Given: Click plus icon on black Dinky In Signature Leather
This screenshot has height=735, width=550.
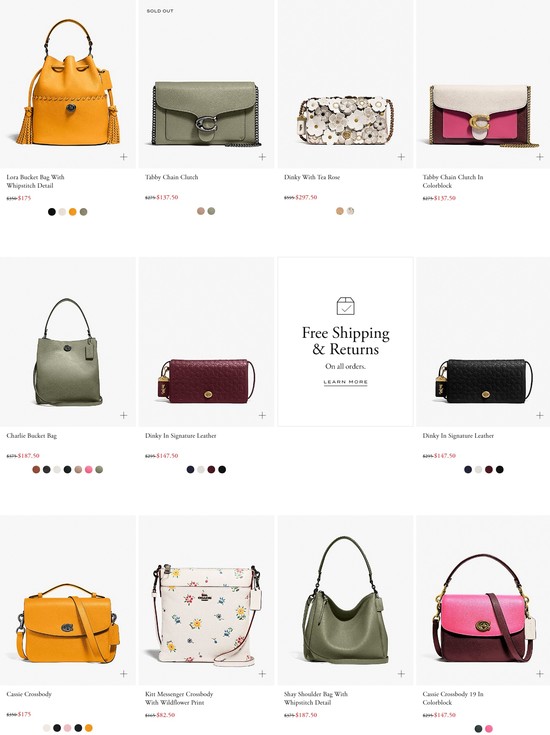Looking at the screenshot, I should [x=540, y=415].
